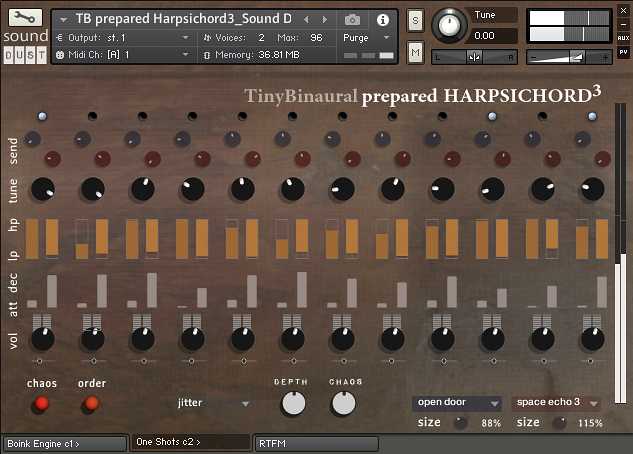The height and width of the screenshot is (454, 633).
Task: Click the first channel red send knob
Action: 52,159
